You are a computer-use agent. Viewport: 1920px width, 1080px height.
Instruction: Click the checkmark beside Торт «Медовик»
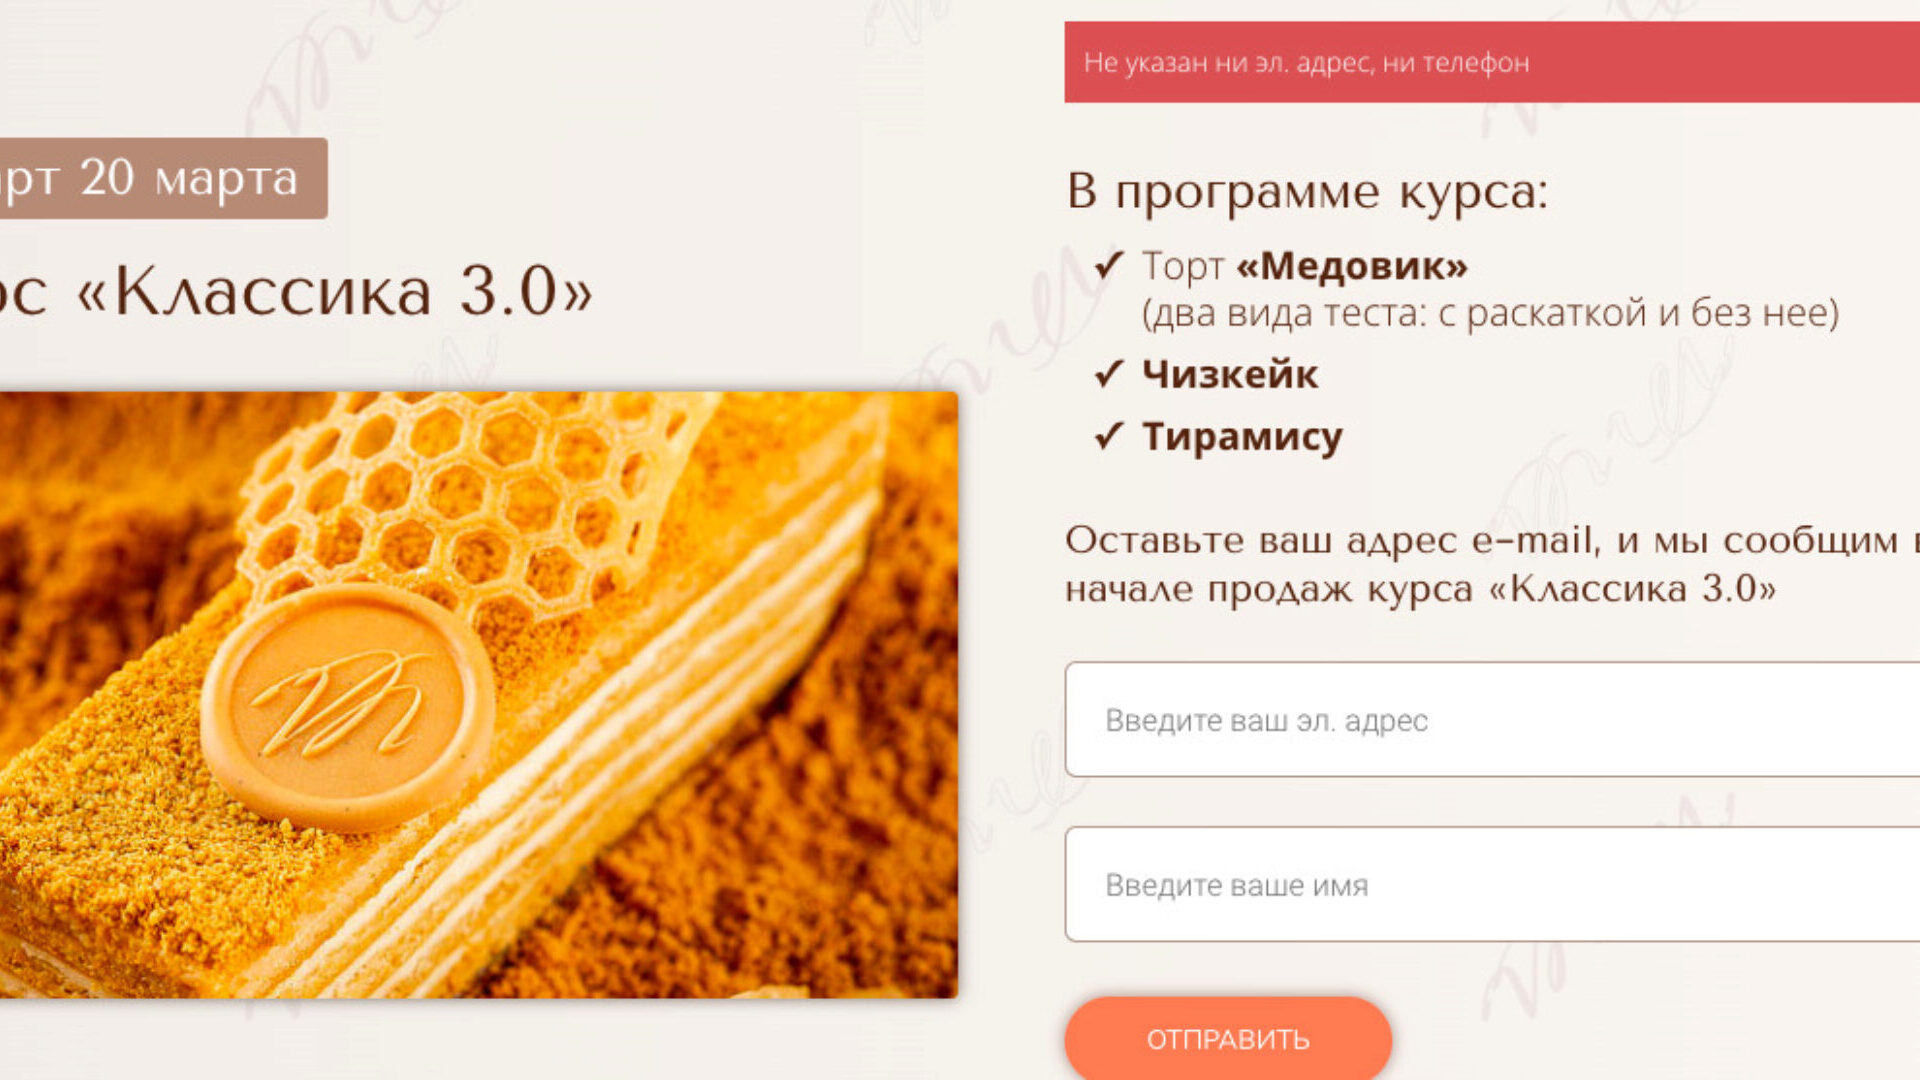pos(1109,265)
